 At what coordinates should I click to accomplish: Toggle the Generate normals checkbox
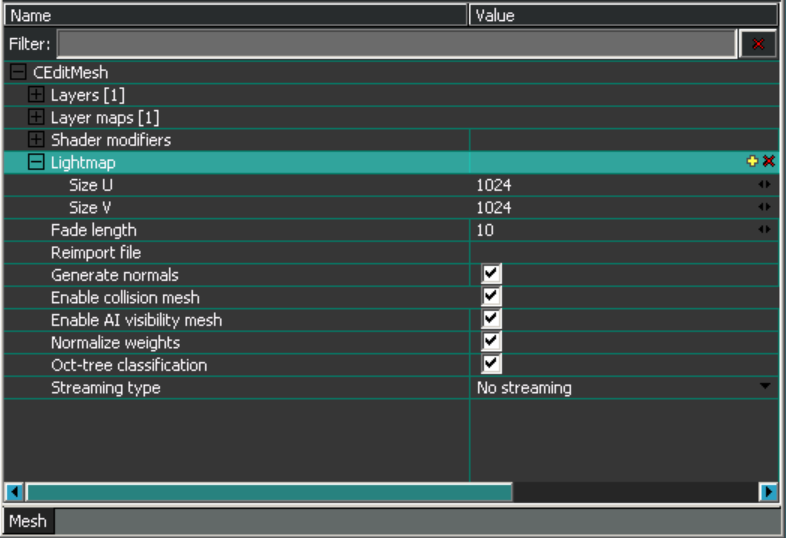(491, 274)
